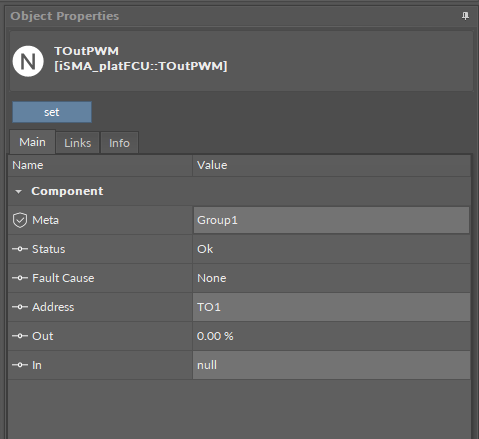This screenshot has height=439, width=479.
Task: Click the round N component icon
Action: (x=28, y=61)
